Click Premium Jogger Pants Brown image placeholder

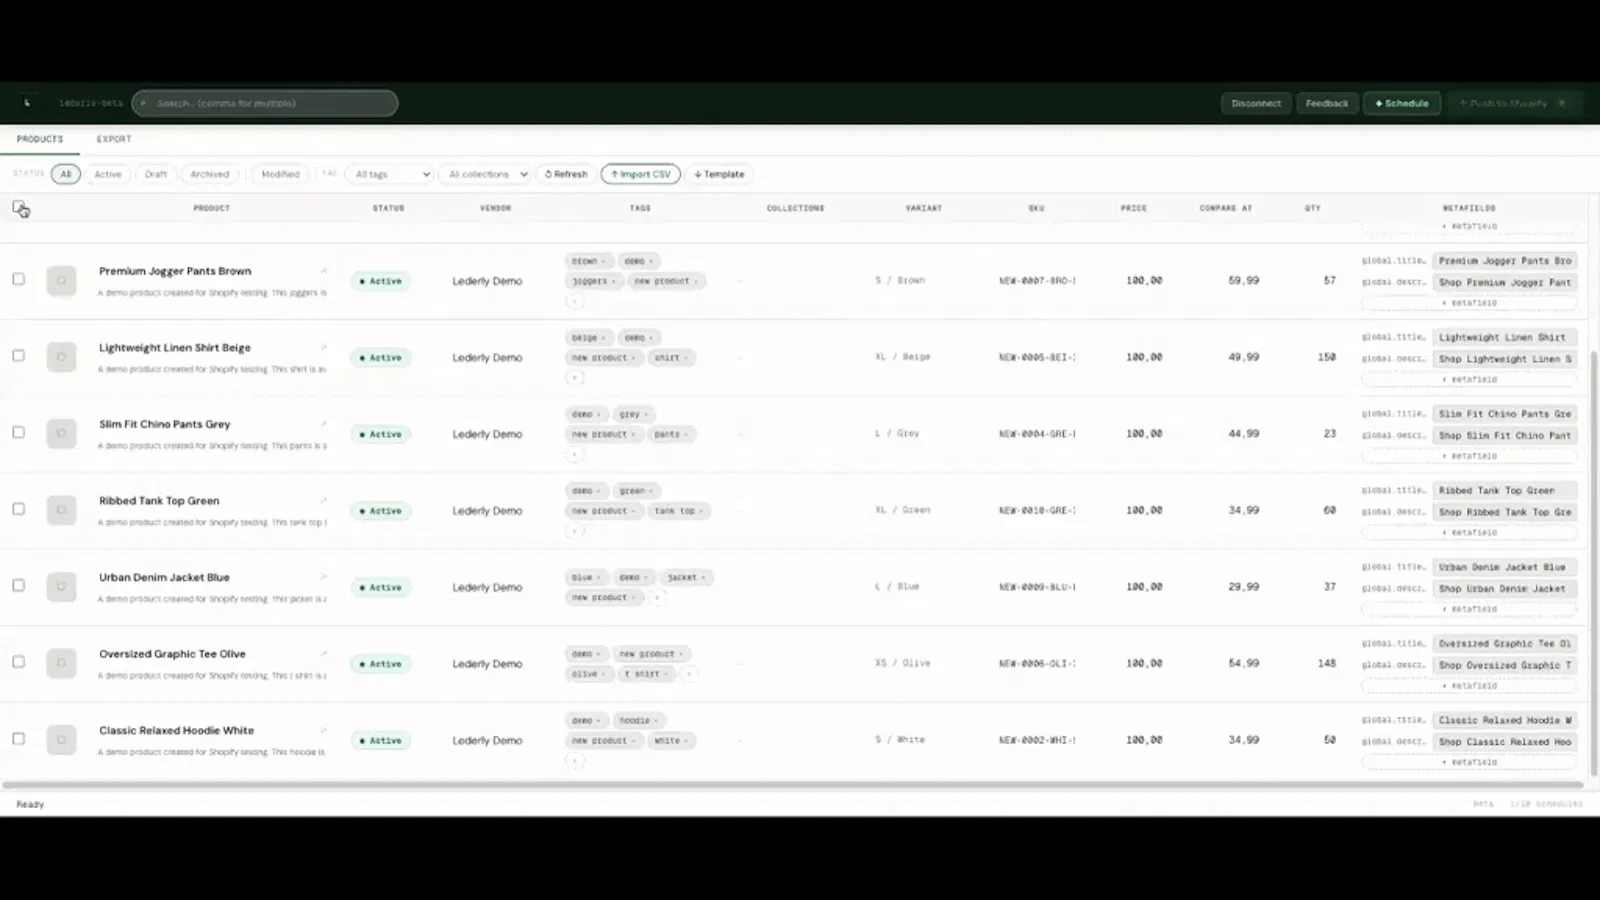click(x=61, y=281)
